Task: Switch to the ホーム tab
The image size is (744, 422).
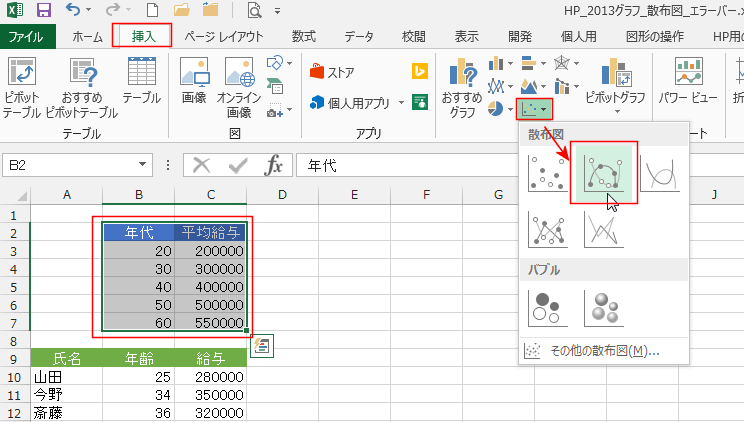Action: pos(87,37)
